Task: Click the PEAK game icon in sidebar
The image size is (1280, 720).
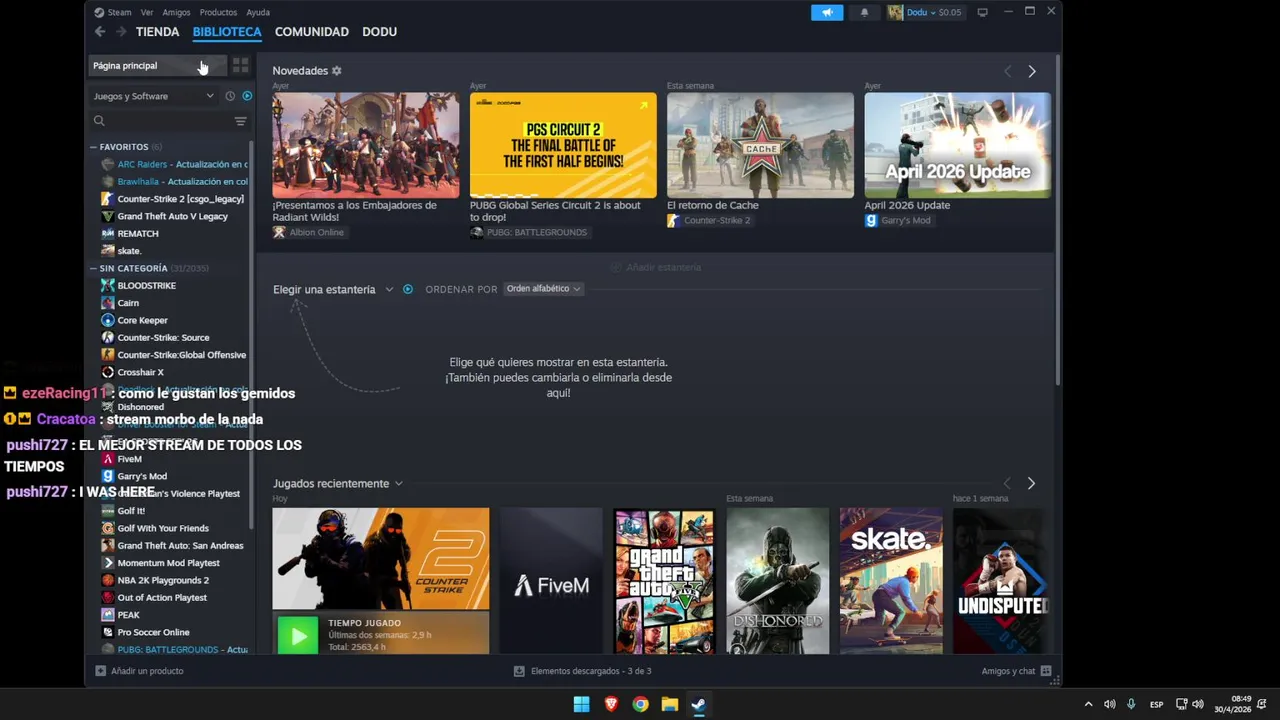Action: coord(108,615)
